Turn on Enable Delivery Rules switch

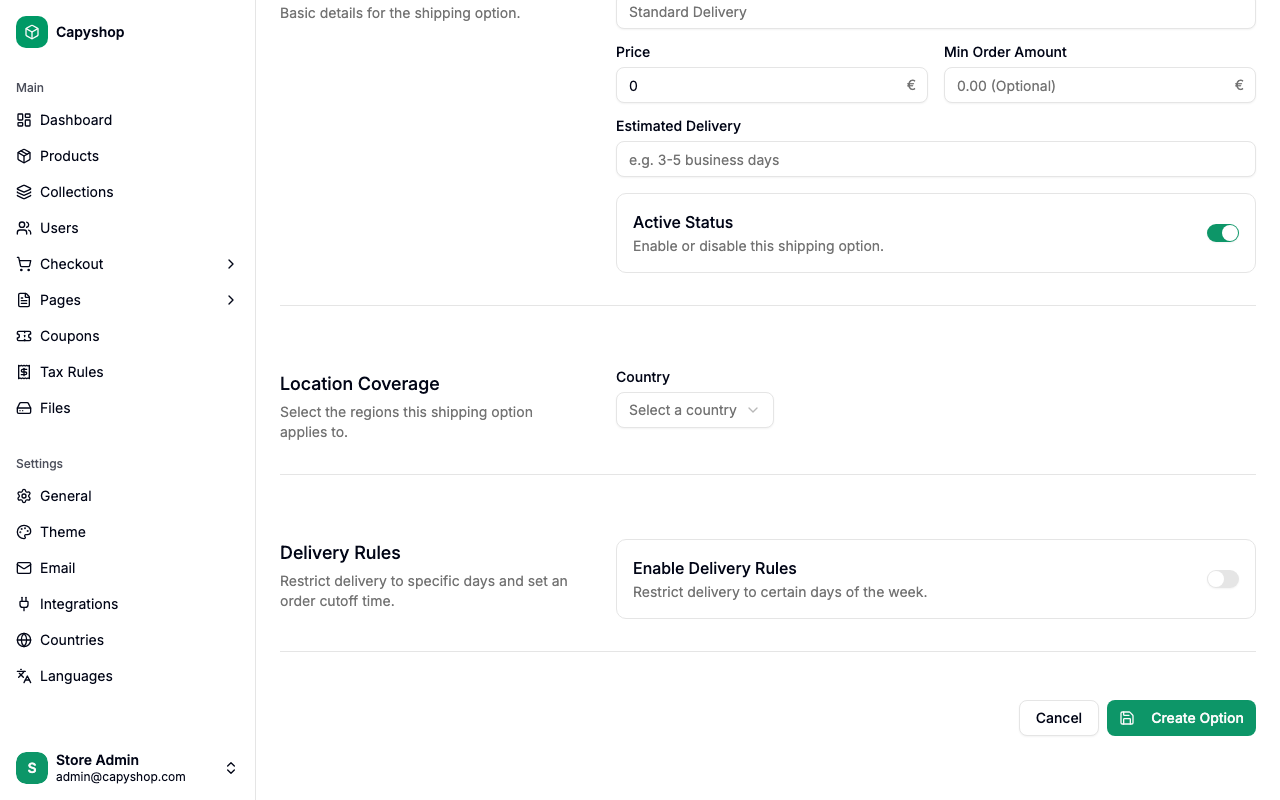click(1223, 579)
